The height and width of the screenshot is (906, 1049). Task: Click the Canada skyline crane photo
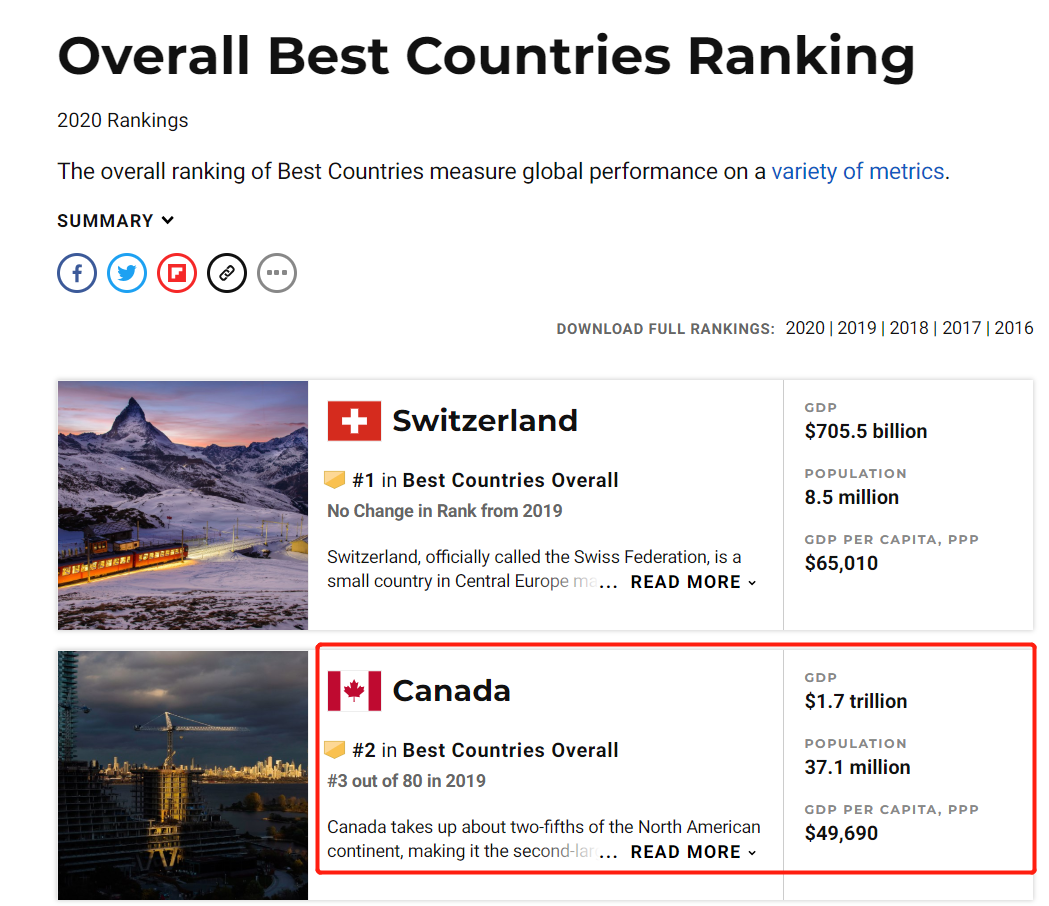click(x=183, y=775)
